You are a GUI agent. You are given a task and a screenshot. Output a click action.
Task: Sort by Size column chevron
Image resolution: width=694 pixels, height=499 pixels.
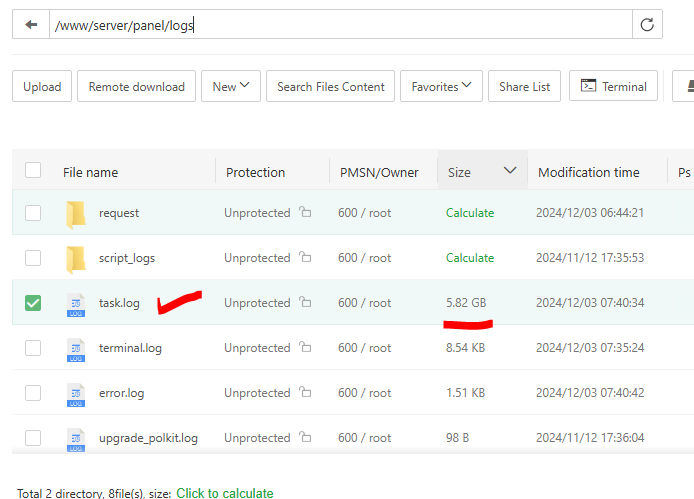pyautogui.click(x=510, y=170)
